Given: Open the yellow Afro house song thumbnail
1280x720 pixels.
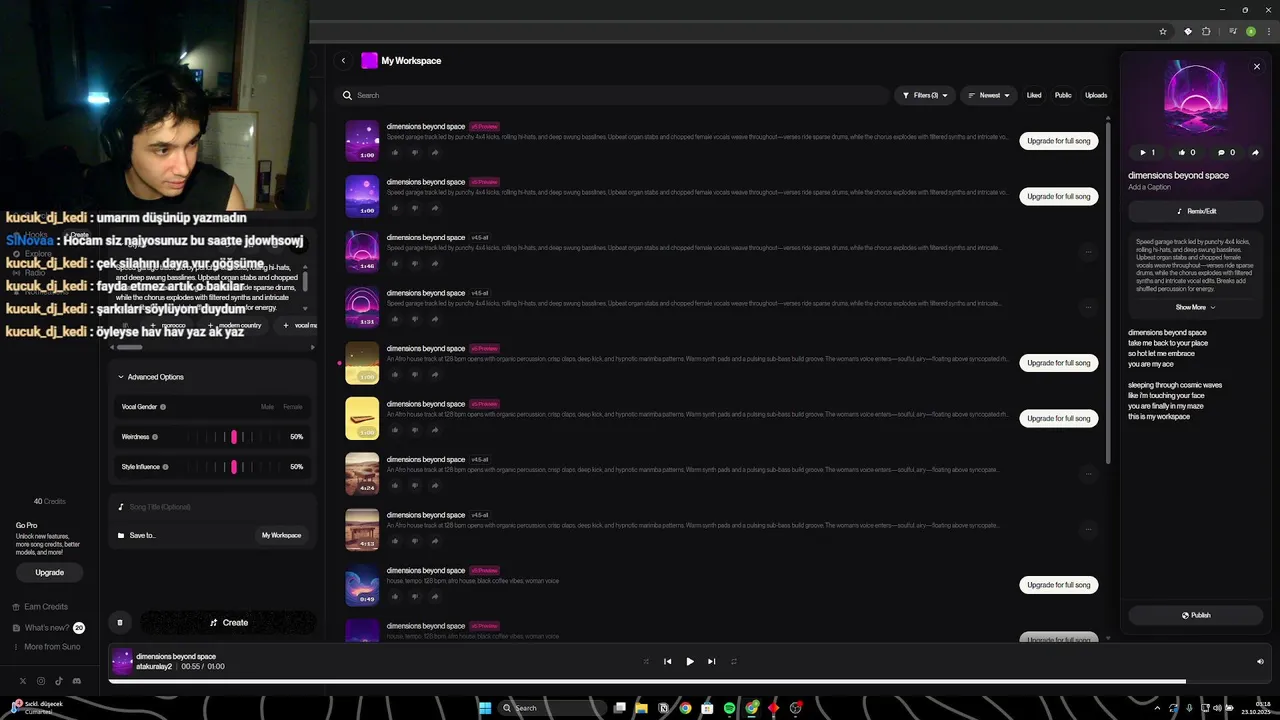Looking at the screenshot, I should click(362, 418).
